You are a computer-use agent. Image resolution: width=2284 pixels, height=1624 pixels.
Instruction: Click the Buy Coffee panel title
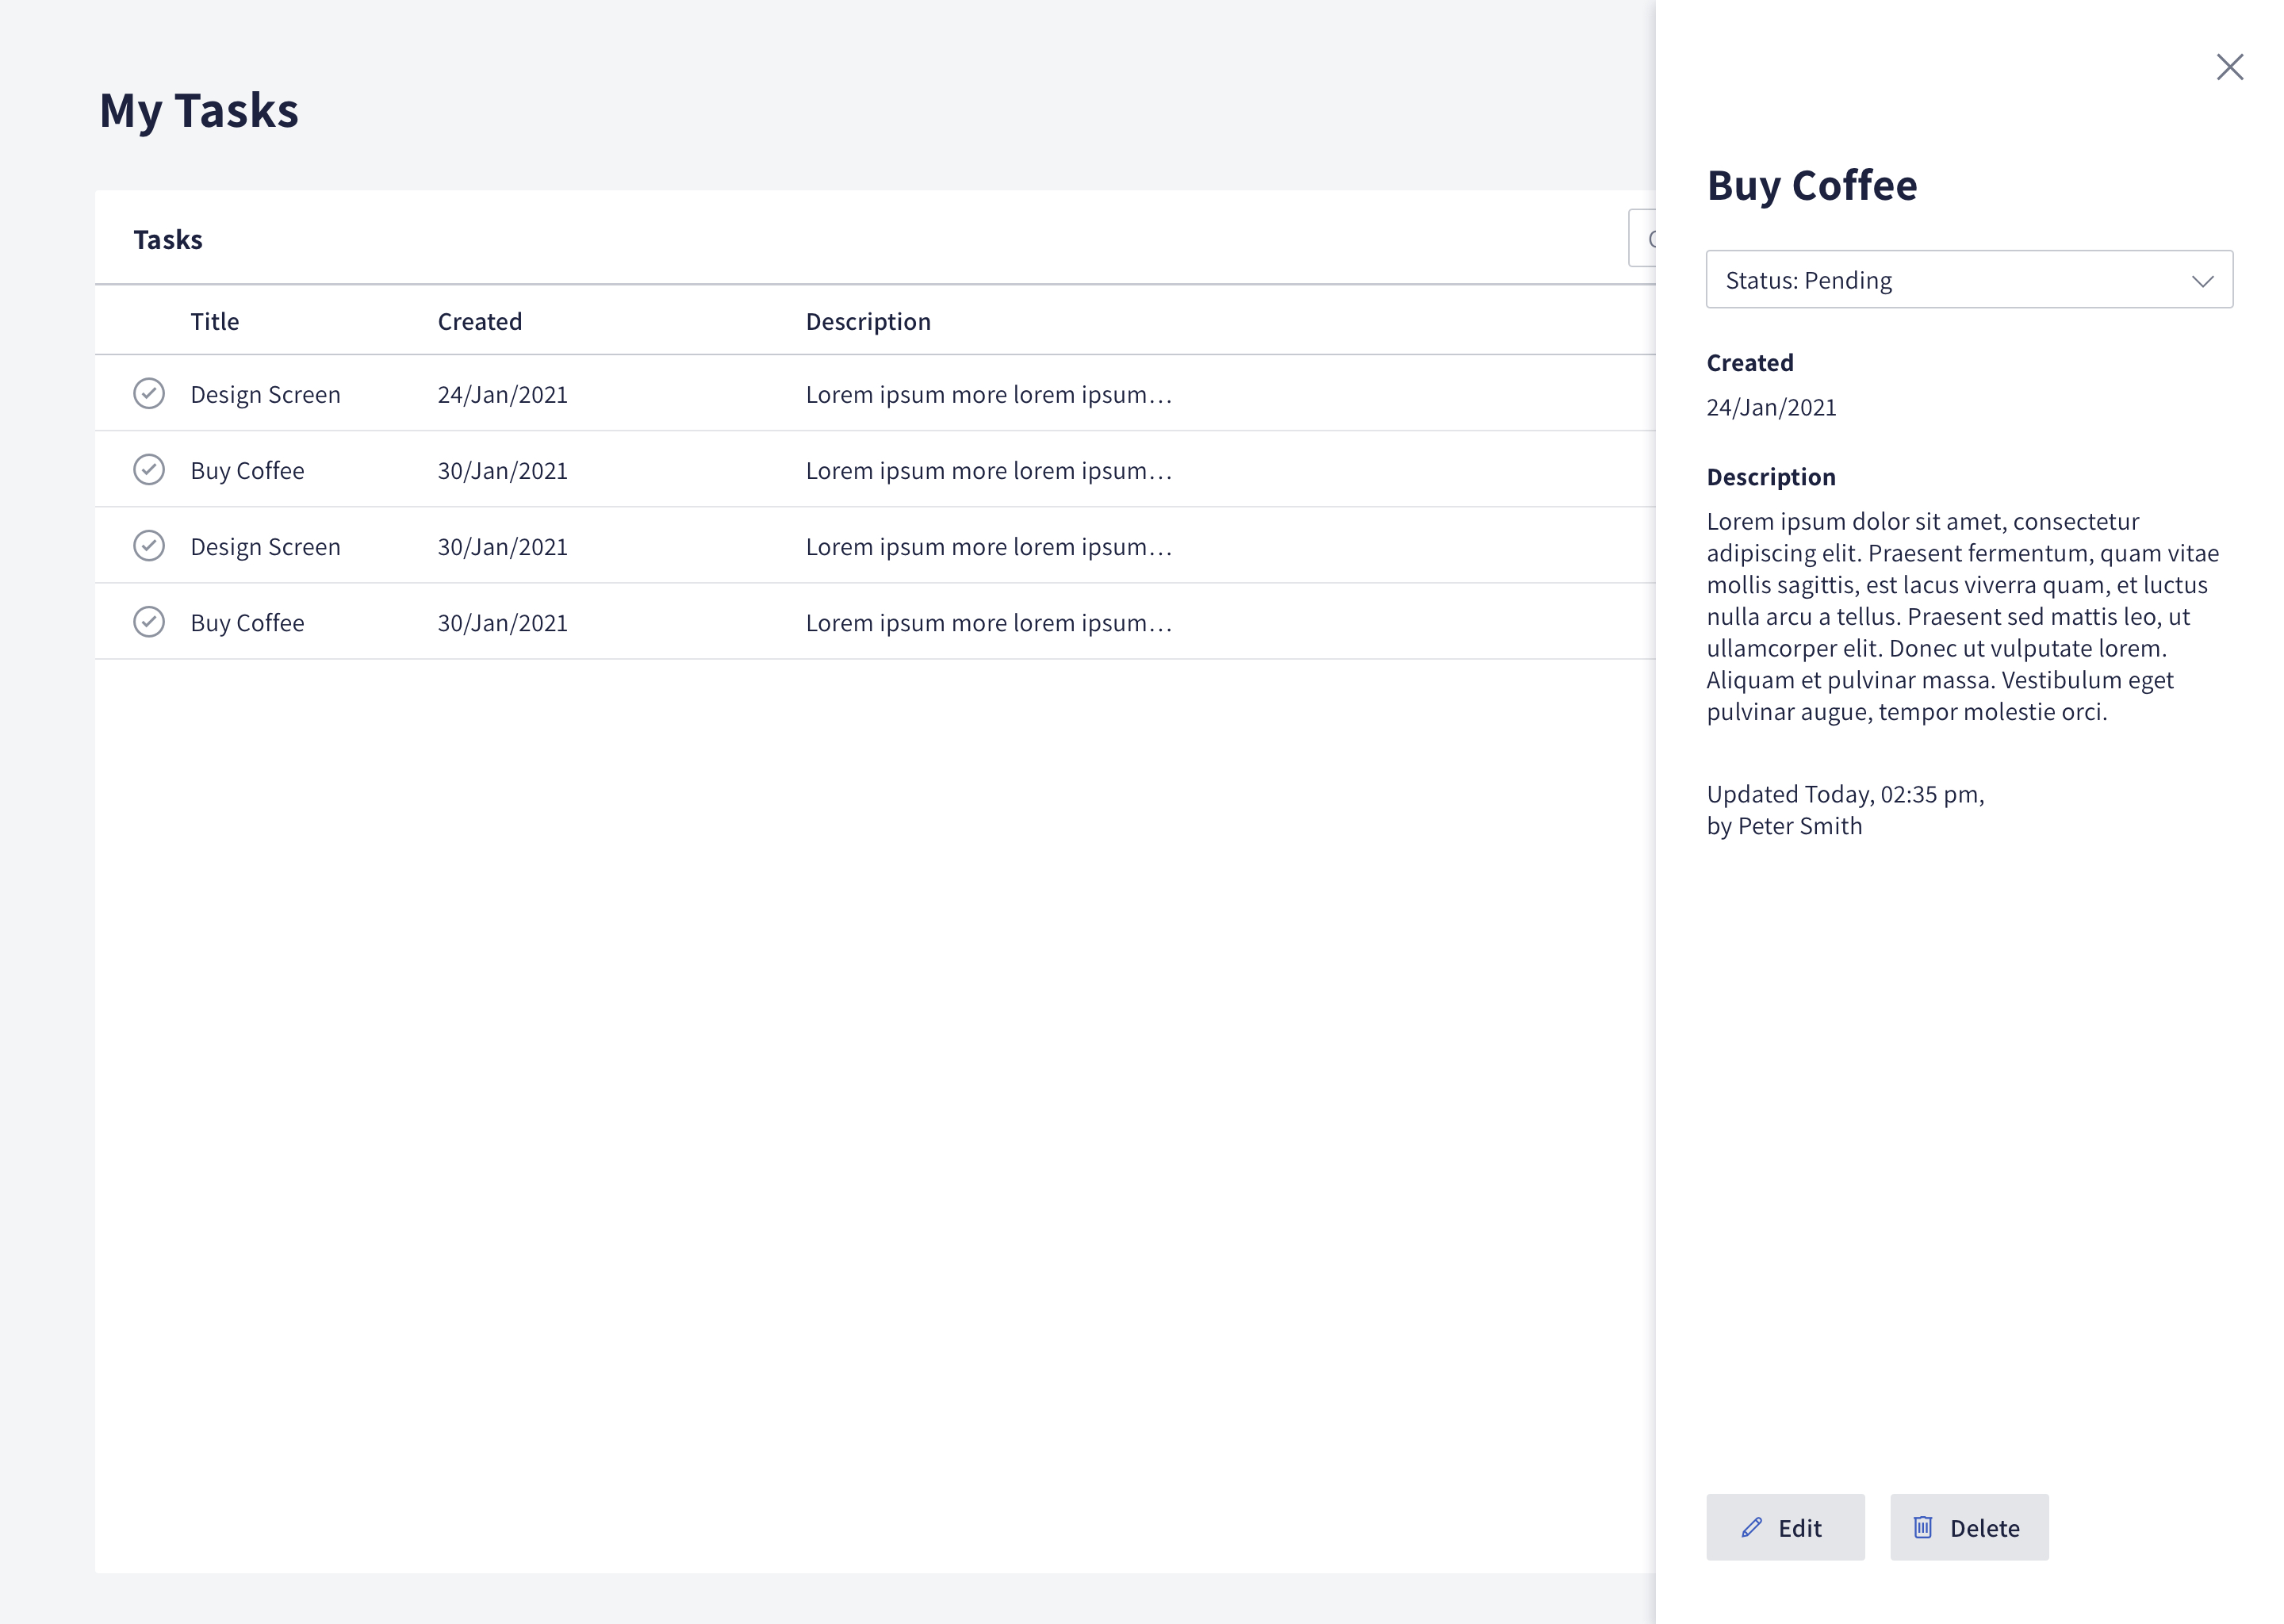pos(1811,186)
